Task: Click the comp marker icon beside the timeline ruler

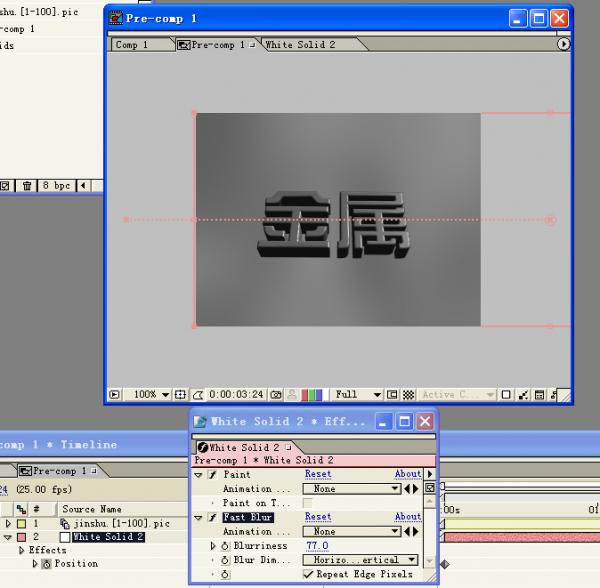Action: point(430,488)
